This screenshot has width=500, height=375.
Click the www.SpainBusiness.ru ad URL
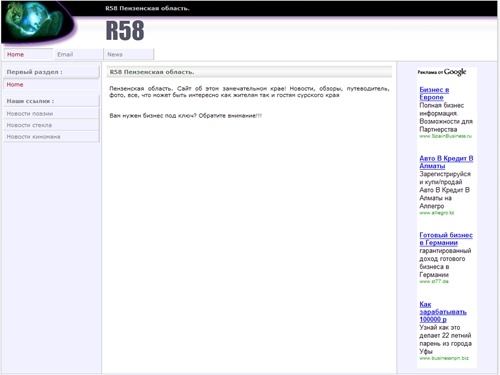446,136
